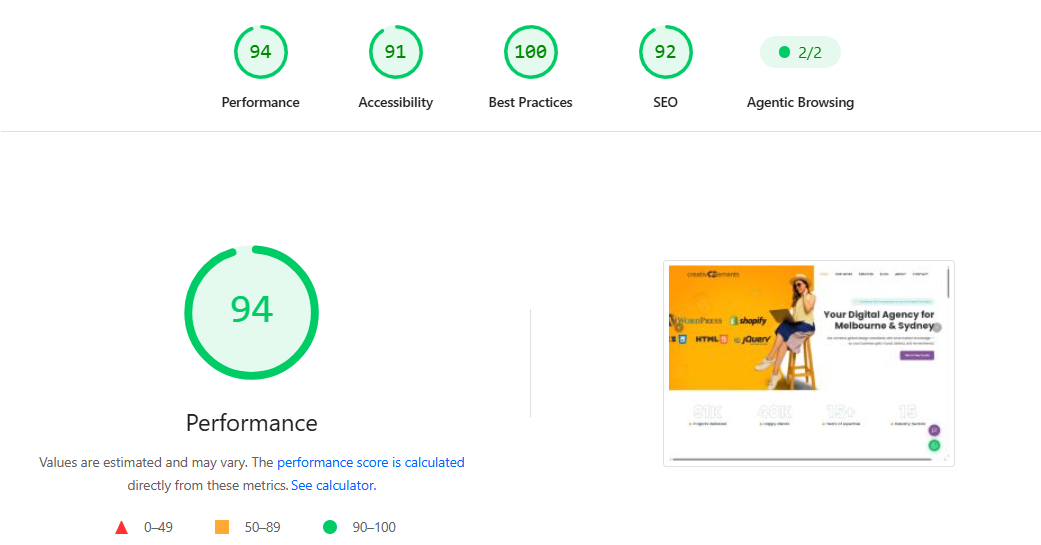Image resolution: width=1041 pixels, height=545 pixels.
Task: Select the SEO category label
Action: (x=665, y=102)
